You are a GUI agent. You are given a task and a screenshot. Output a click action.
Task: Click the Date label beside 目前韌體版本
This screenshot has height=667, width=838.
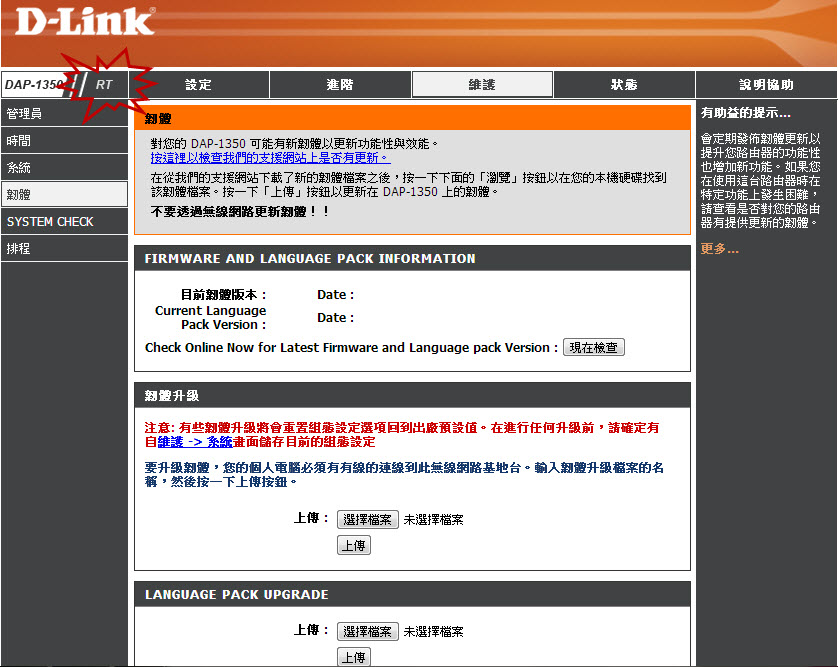(335, 294)
